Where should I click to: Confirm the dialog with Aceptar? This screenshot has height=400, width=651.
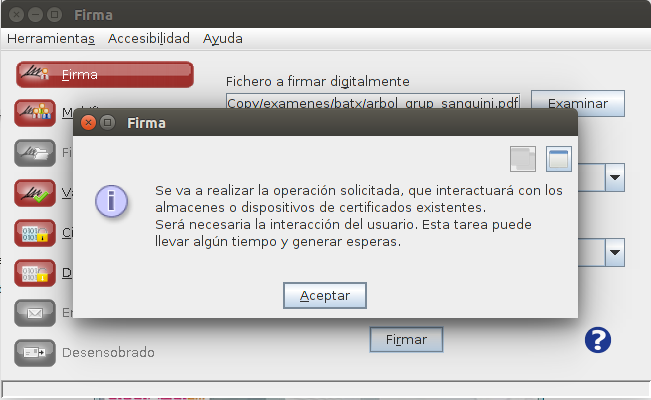point(325,296)
